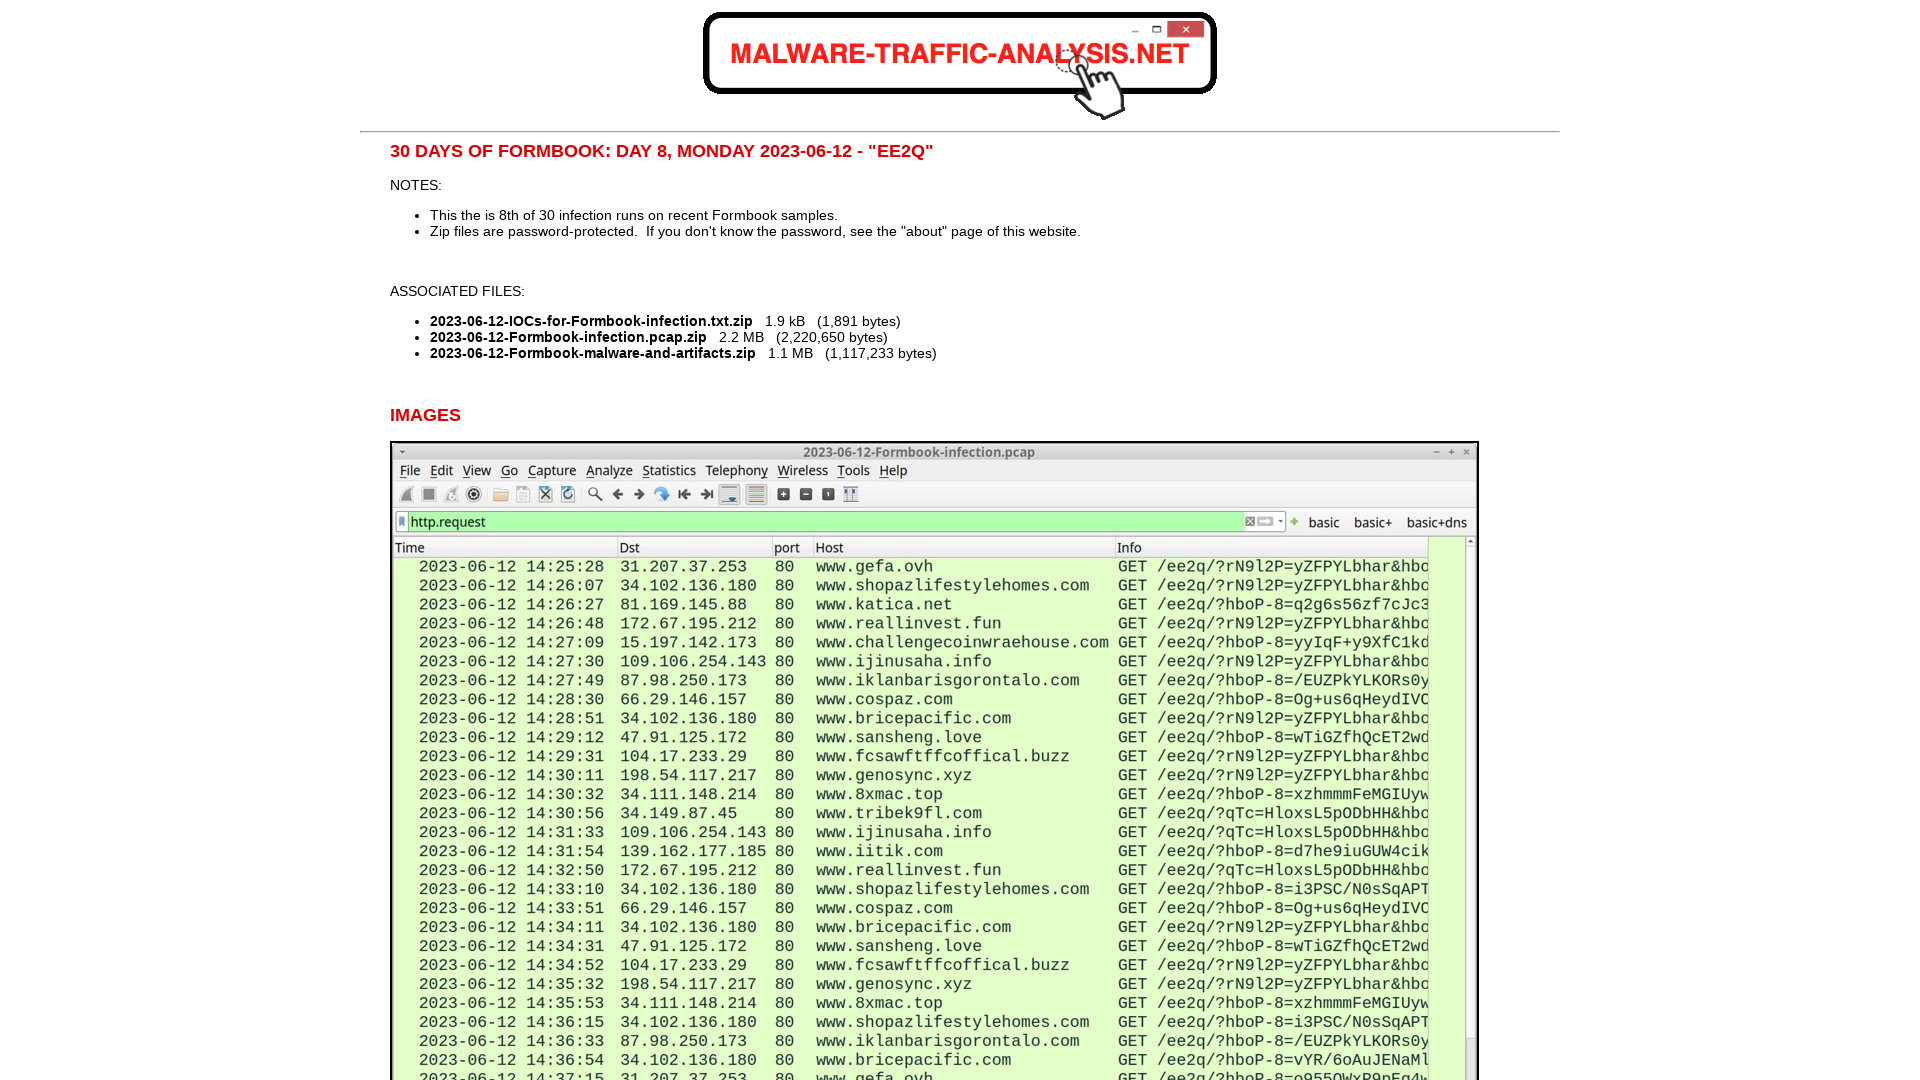Click the Save capture file icon
The image size is (1920, 1080).
click(x=523, y=495)
